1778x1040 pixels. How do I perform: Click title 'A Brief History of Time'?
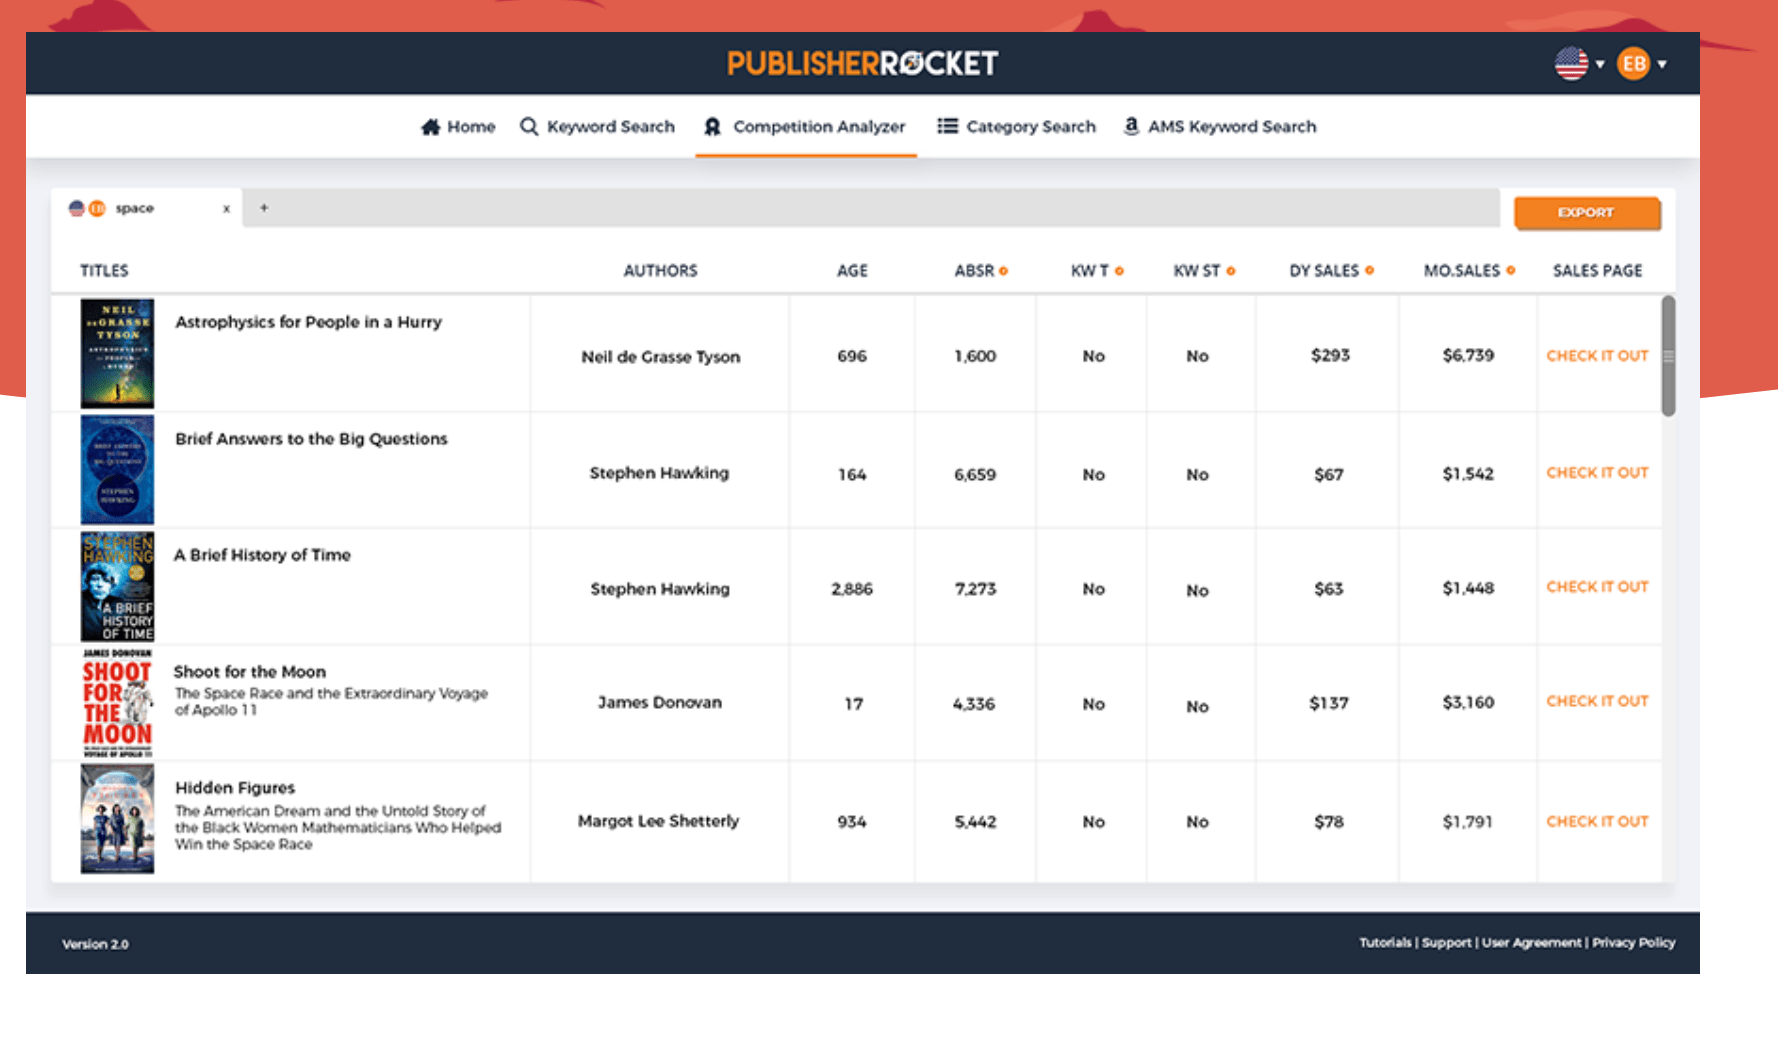coord(262,555)
